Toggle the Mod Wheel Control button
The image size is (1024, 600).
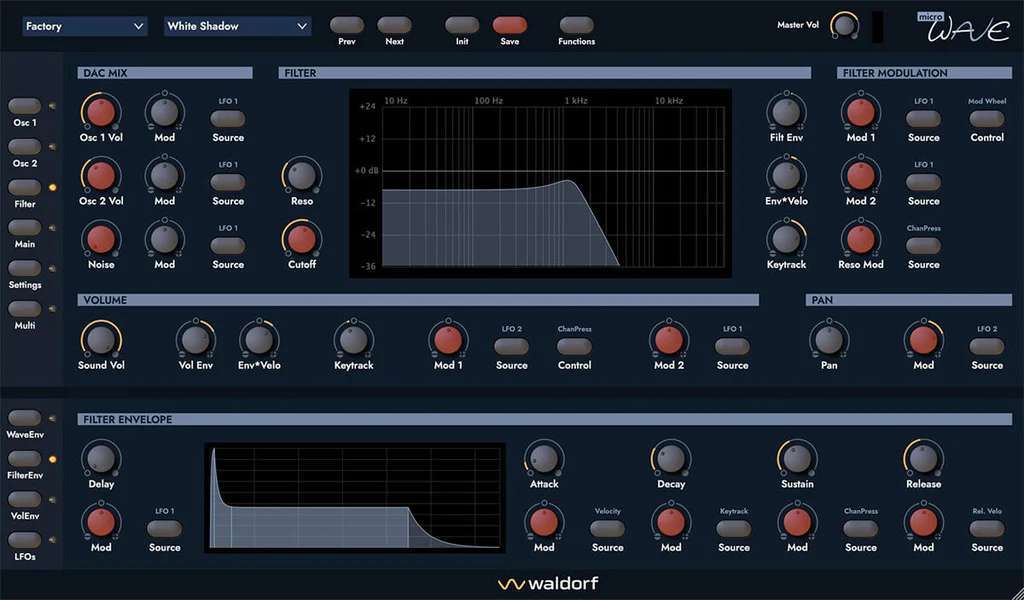click(986, 118)
